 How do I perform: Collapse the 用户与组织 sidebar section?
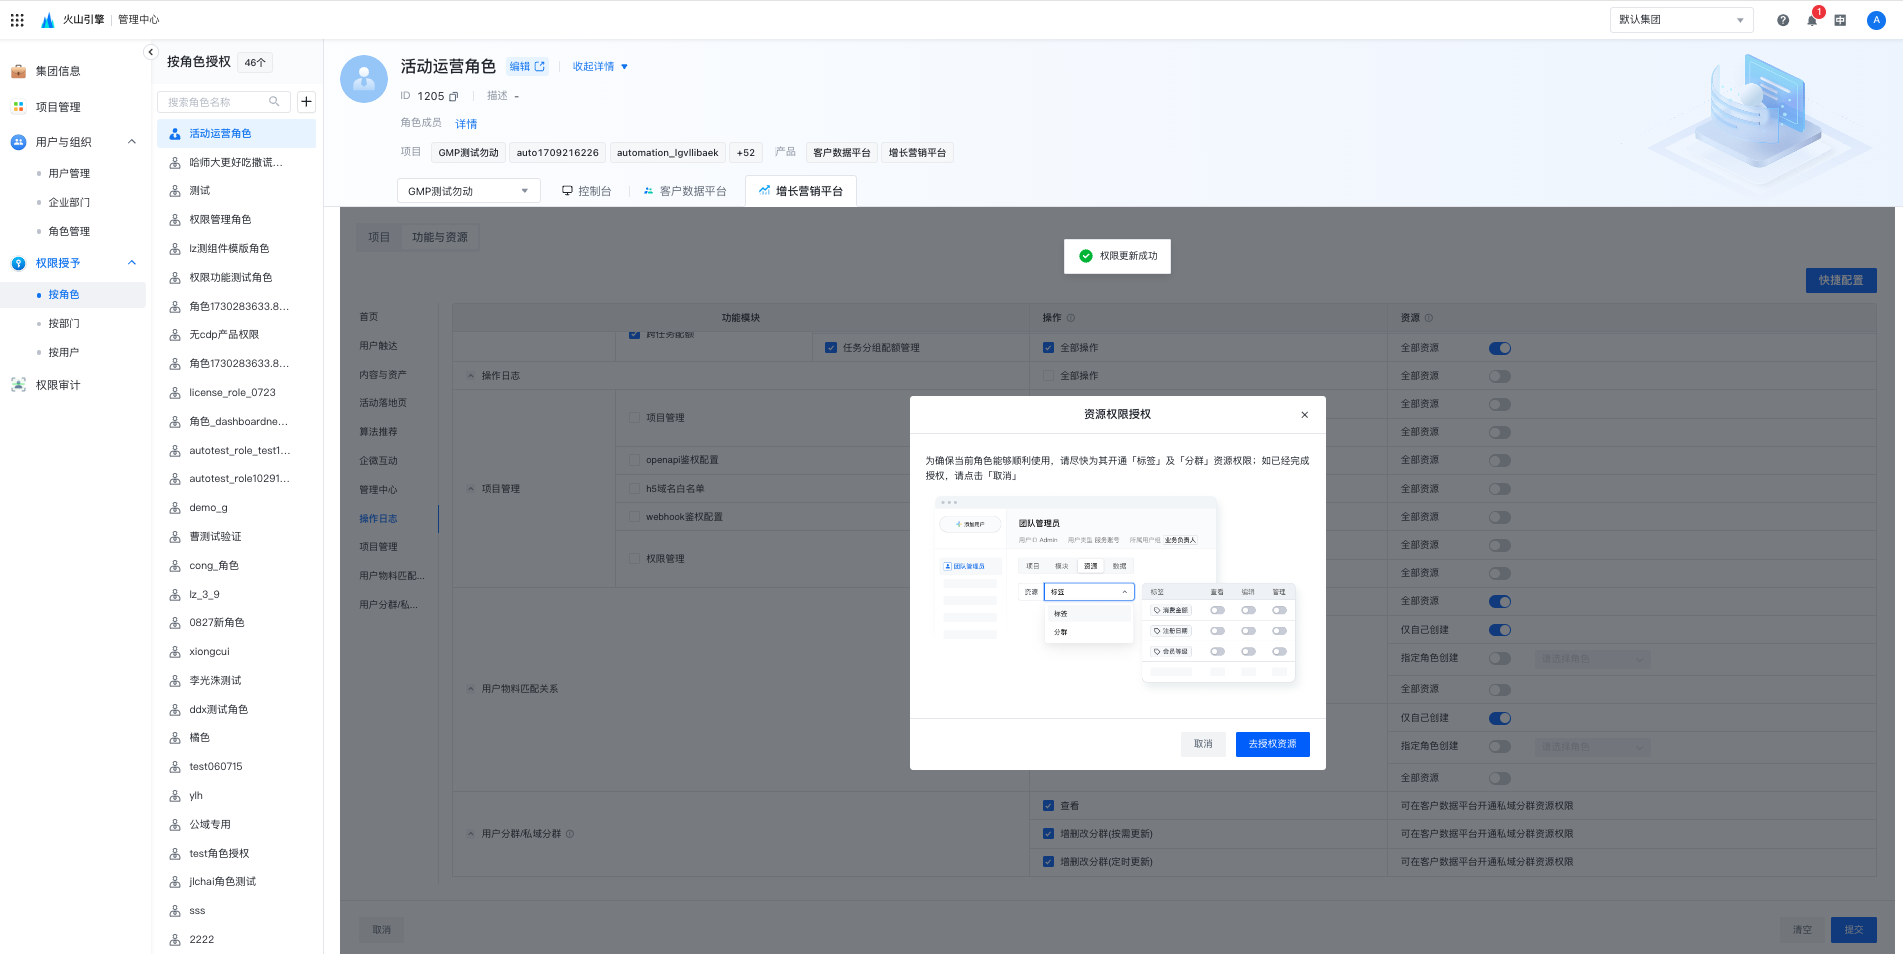[132, 142]
